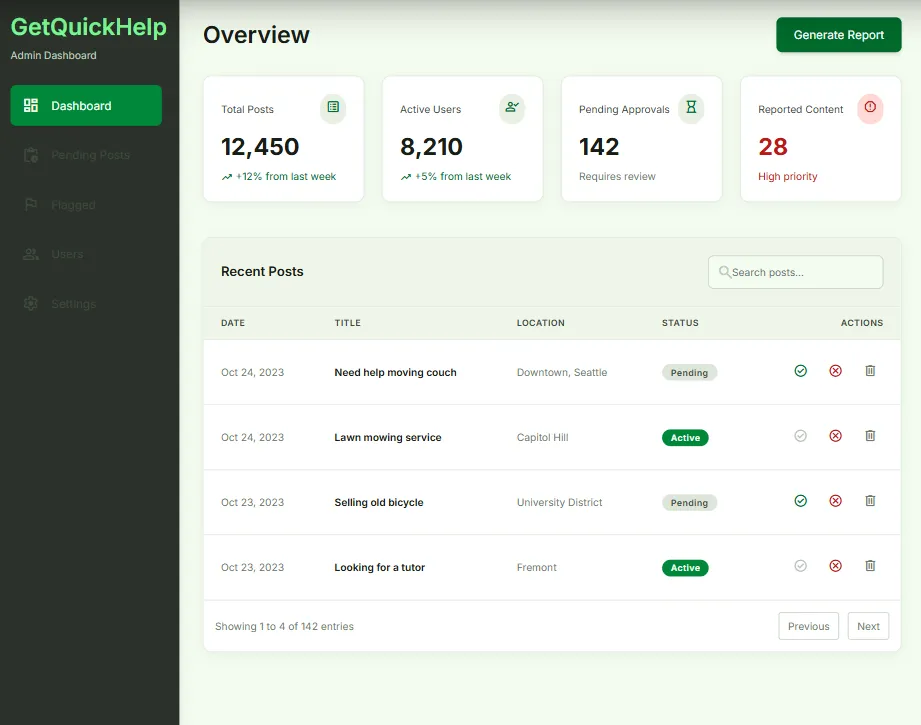
Task: Click the GetQuickHelp logo
Action: point(89,27)
